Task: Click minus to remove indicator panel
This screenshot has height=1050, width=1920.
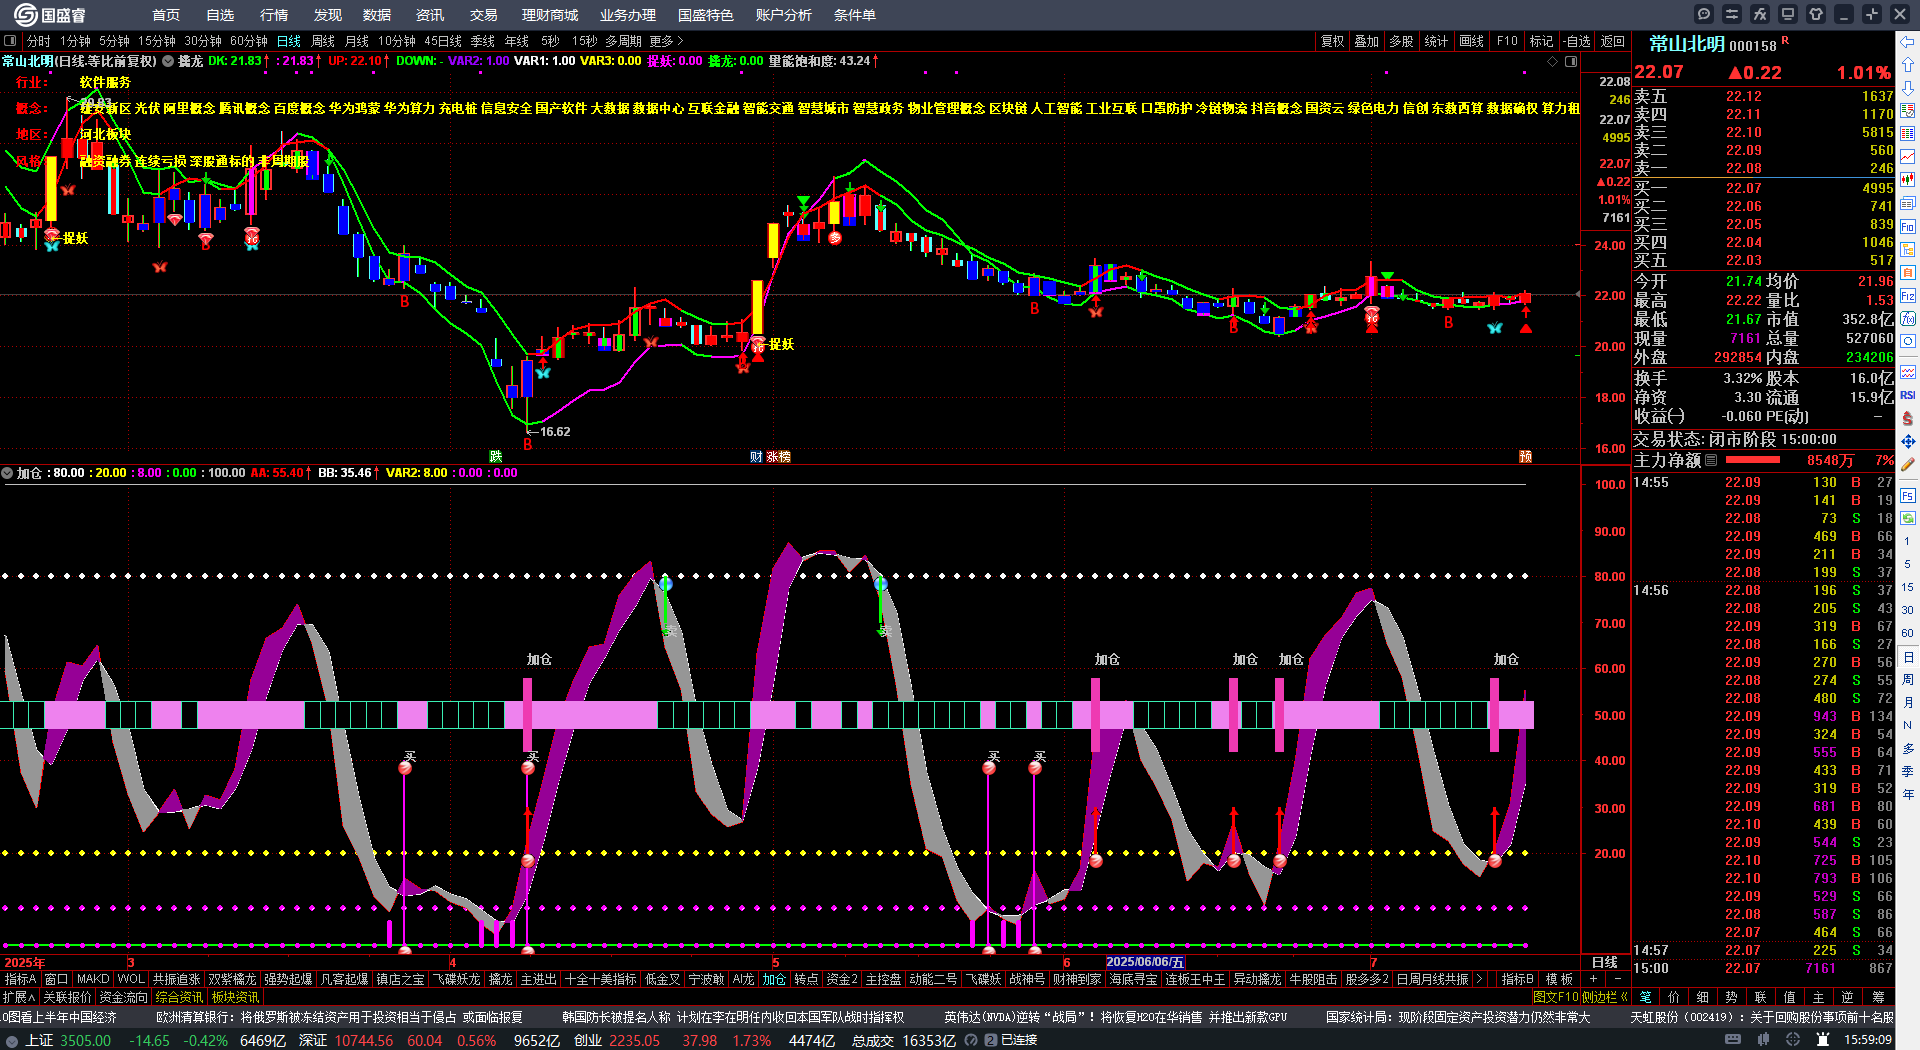Action: 1617,979
